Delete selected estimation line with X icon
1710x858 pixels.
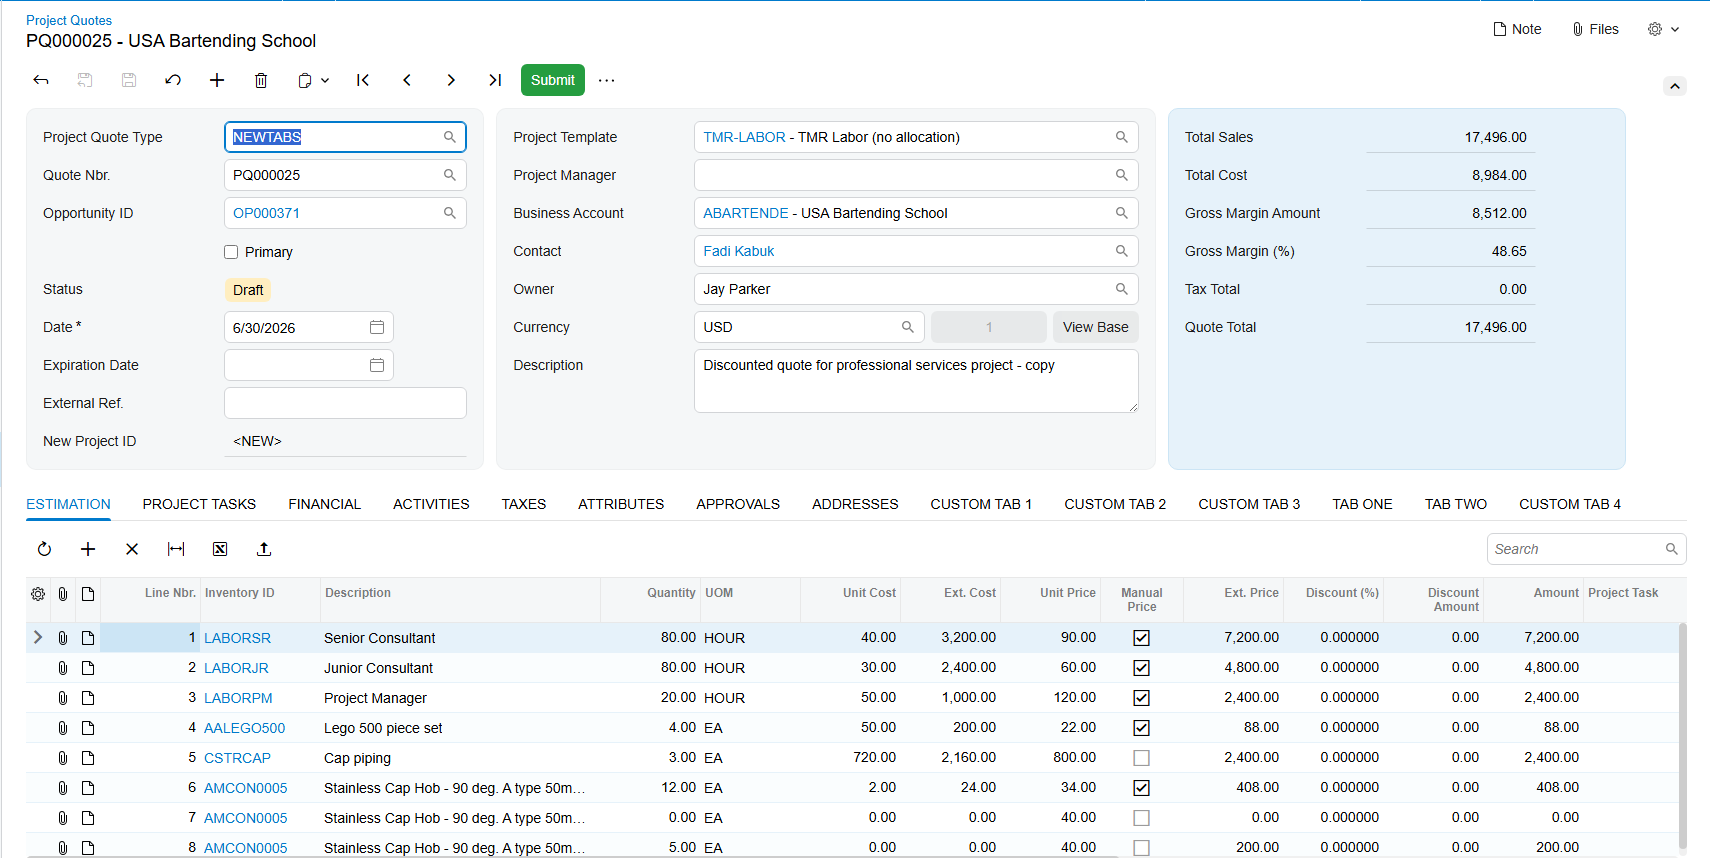(132, 549)
